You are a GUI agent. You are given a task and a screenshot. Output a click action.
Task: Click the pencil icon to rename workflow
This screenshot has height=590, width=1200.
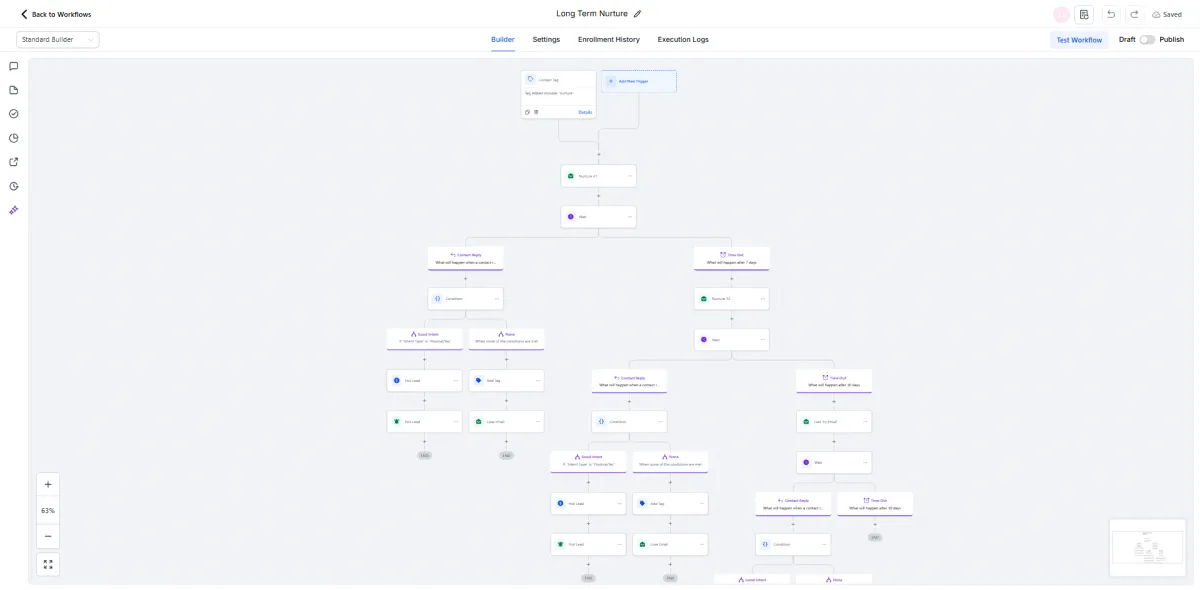638,14
